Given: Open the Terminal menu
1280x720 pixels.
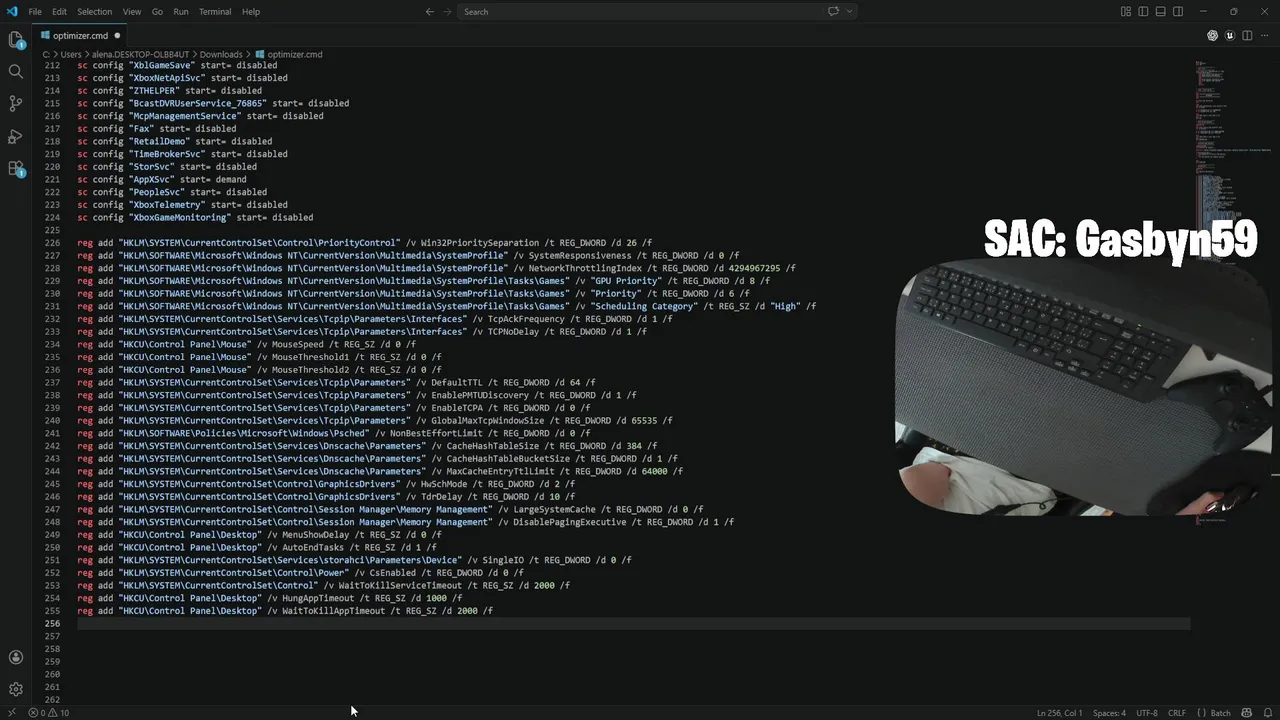Looking at the screenshot, I should (x=215, y=11).
